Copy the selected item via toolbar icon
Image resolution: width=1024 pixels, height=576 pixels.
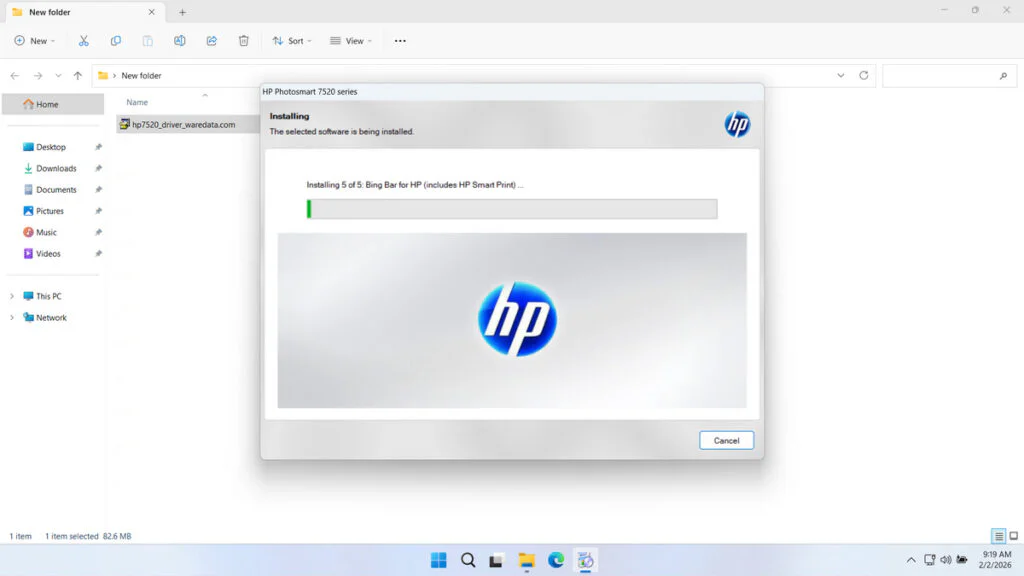click(x=116, y=40)
